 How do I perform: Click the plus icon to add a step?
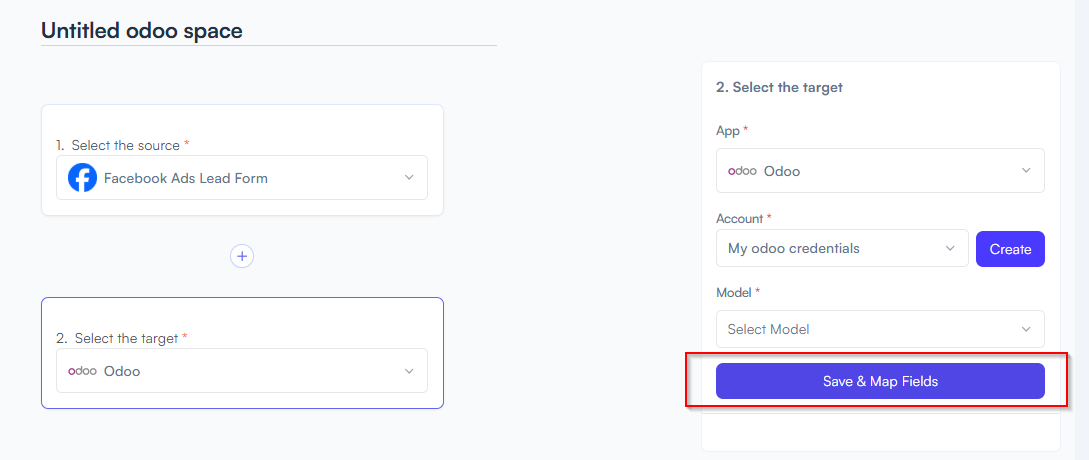click(242, 256)
